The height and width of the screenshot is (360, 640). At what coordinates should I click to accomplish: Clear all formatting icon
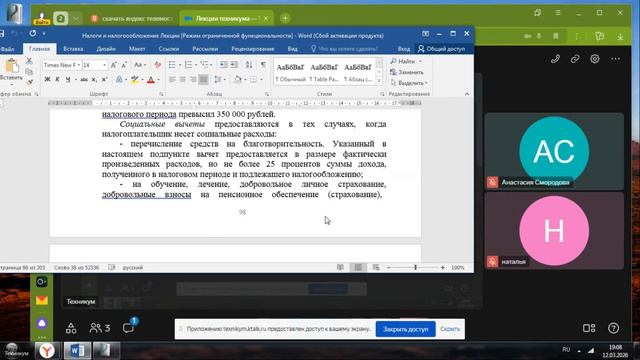click(158, 65)
